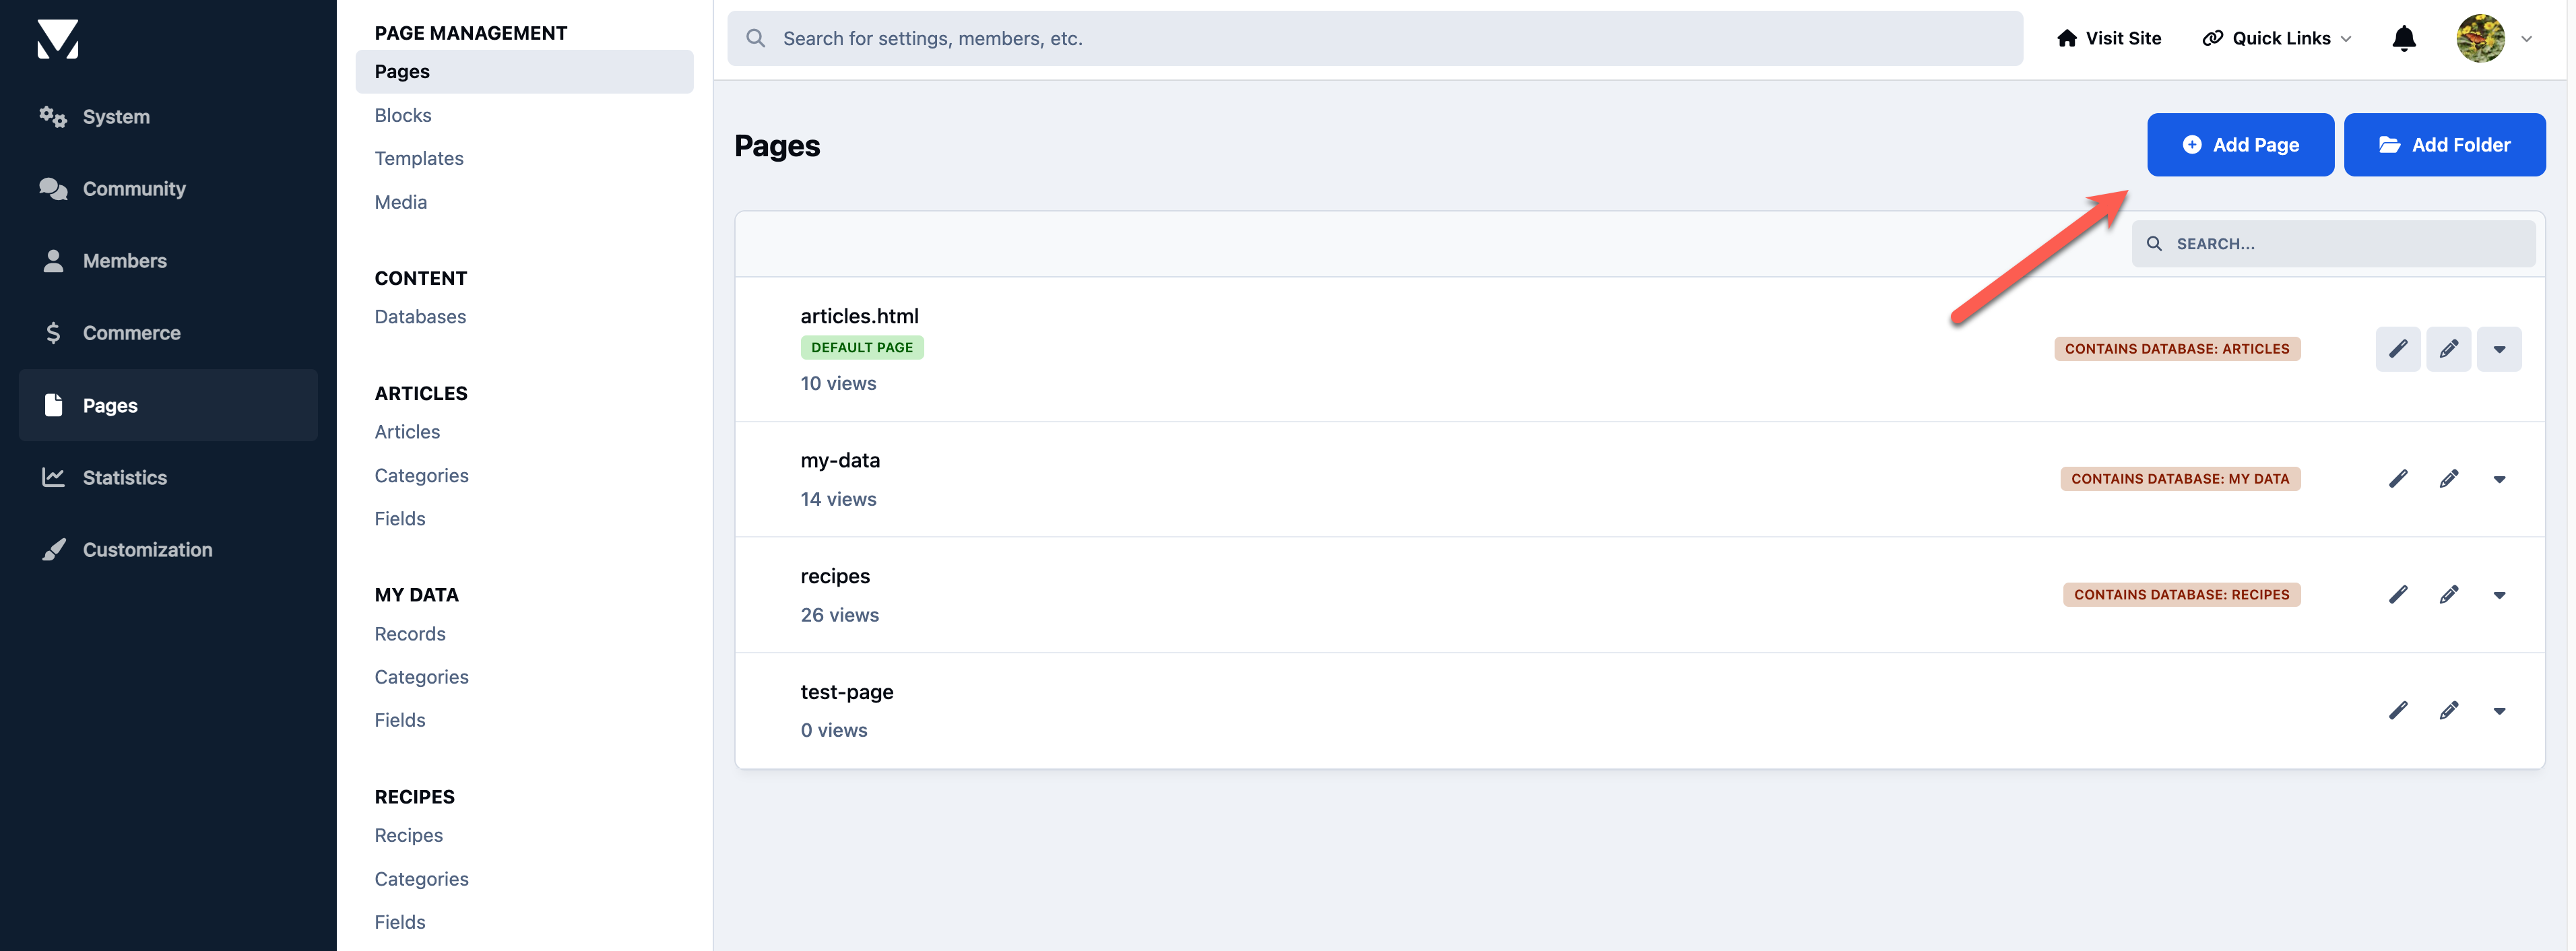Viewport: 2576px width, 951px height.
Task: Select Pages under Page Management
Action: click(524, 72)
